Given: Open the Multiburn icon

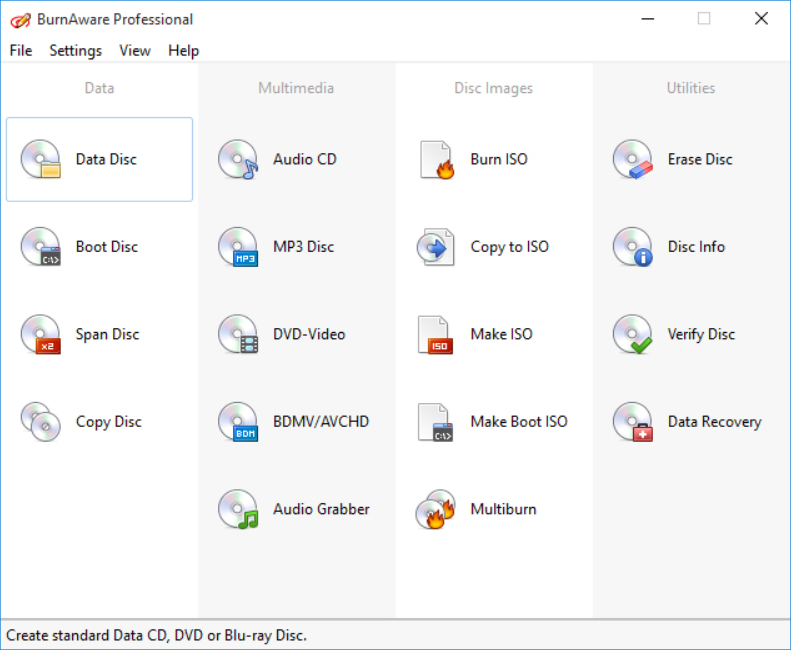Looking at the screenshot, I should point(436,509).
